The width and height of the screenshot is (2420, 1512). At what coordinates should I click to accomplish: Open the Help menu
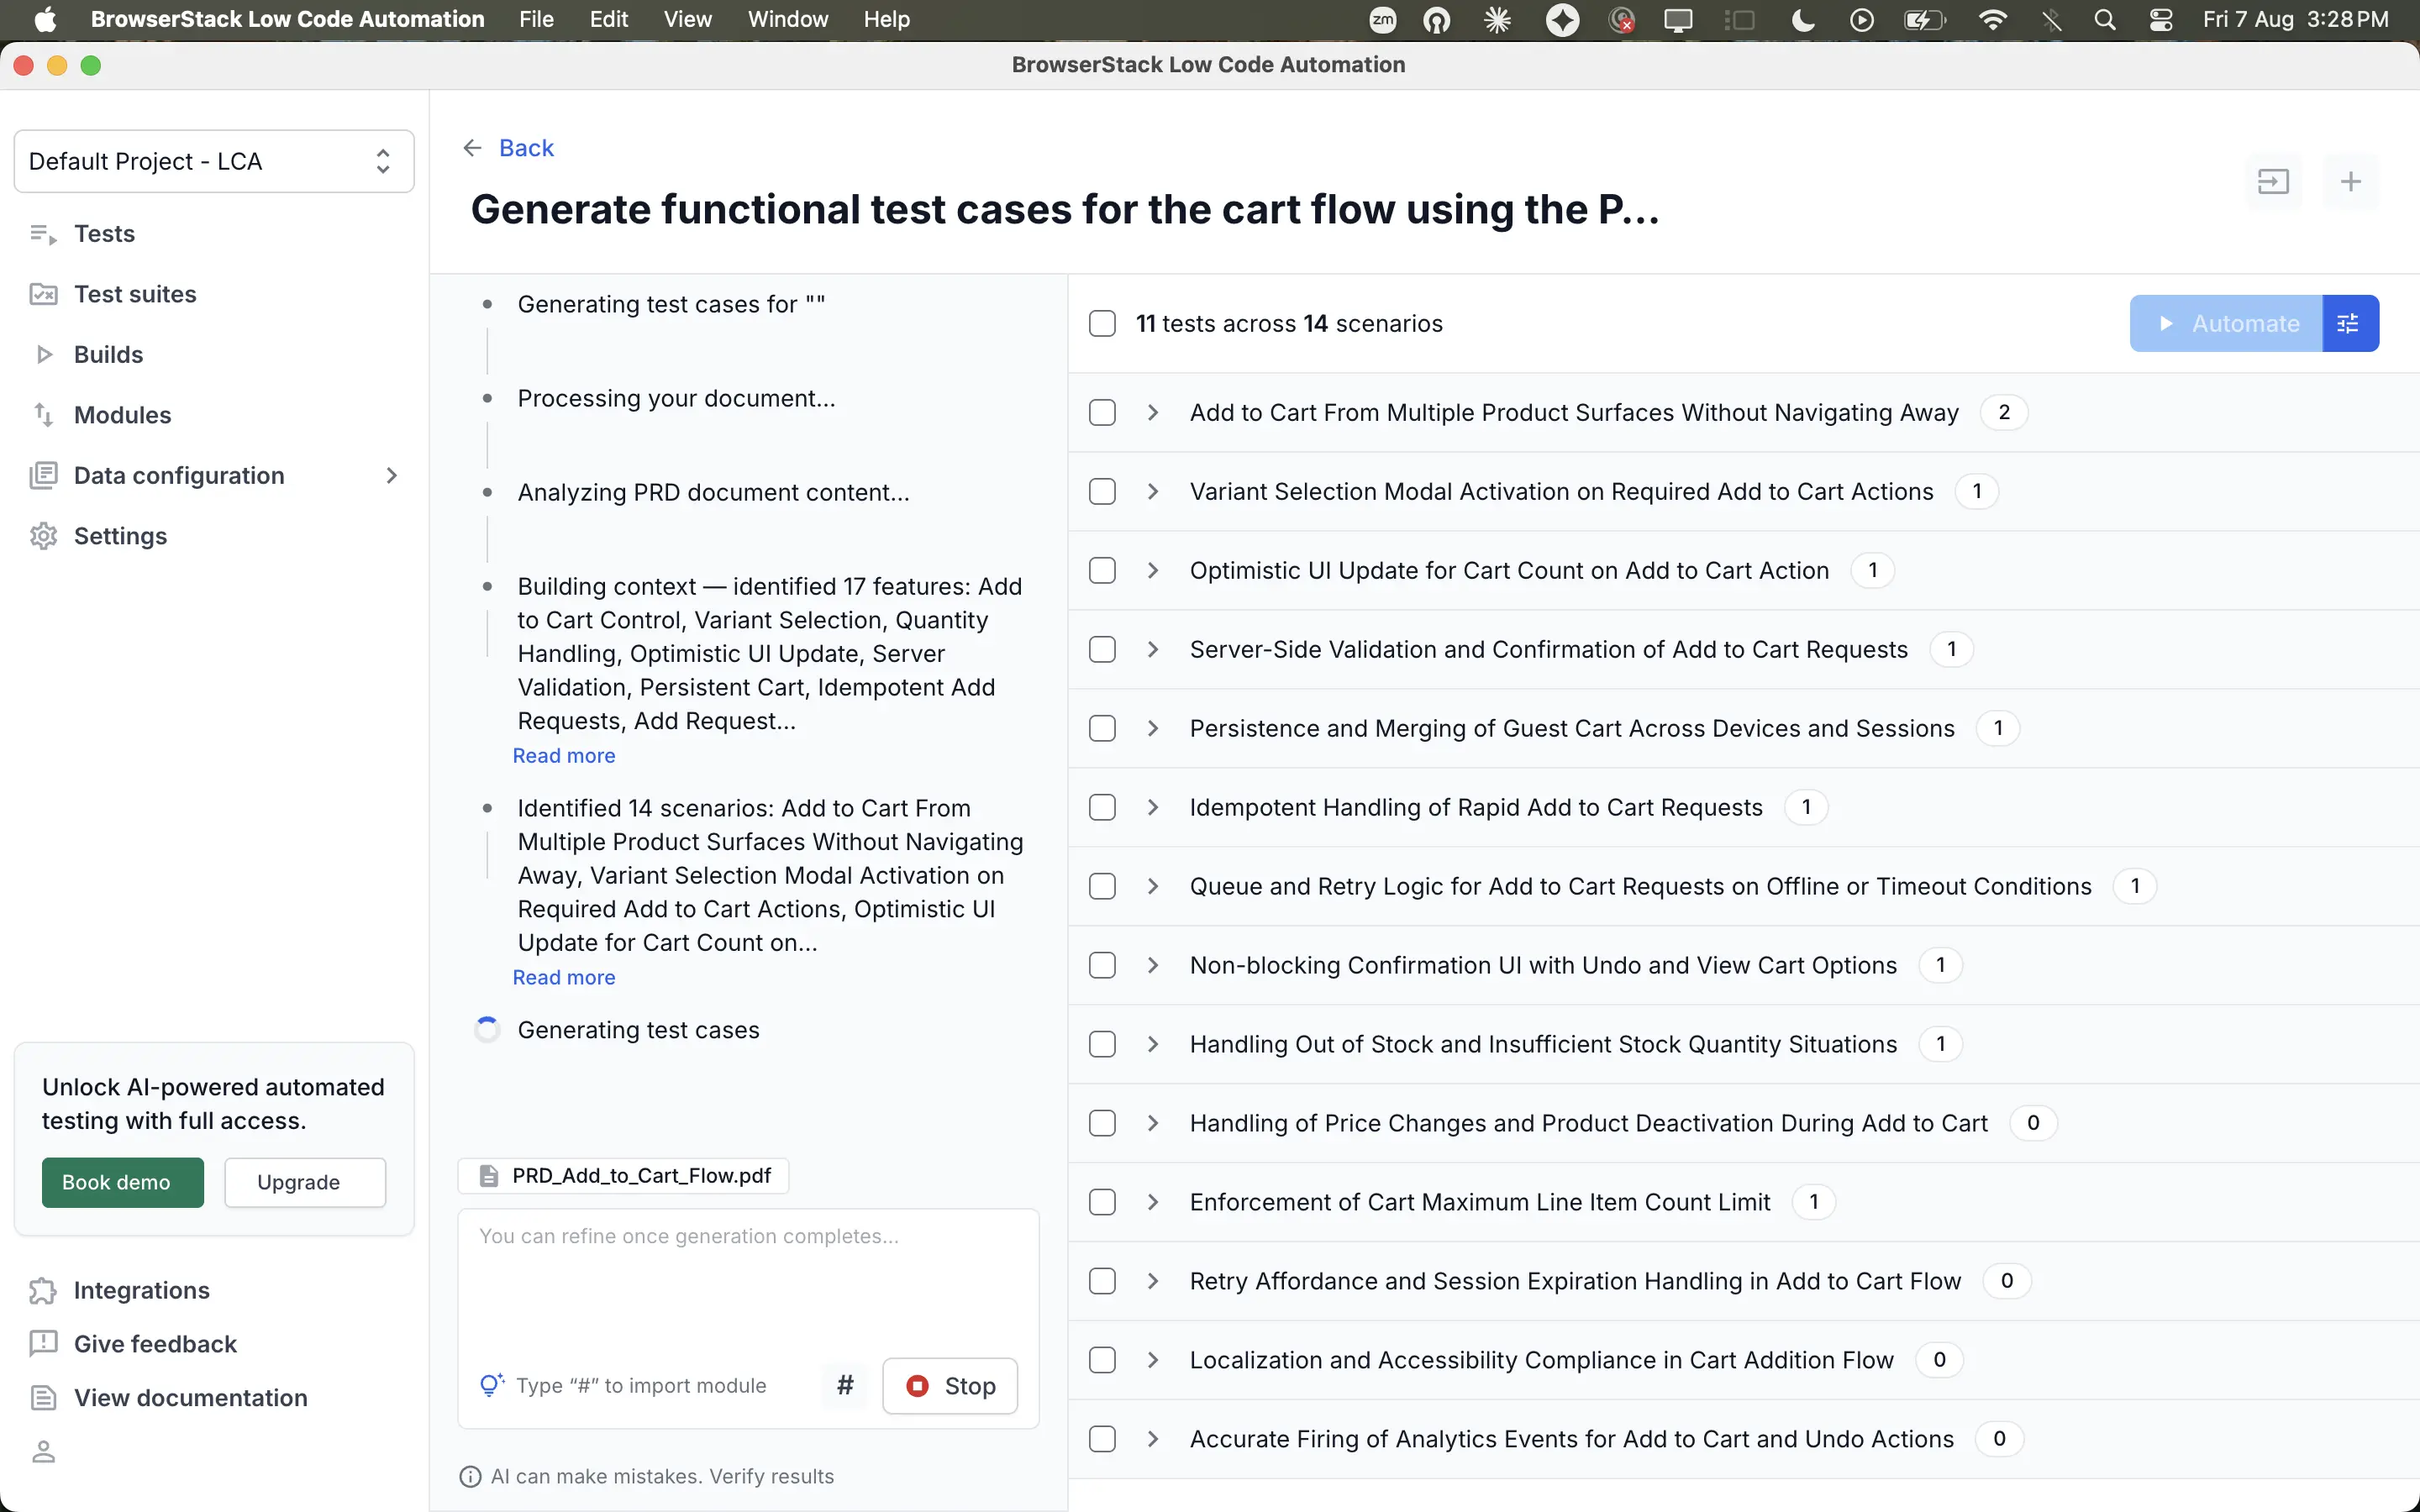pyautogui.click(x=887, y=20)
